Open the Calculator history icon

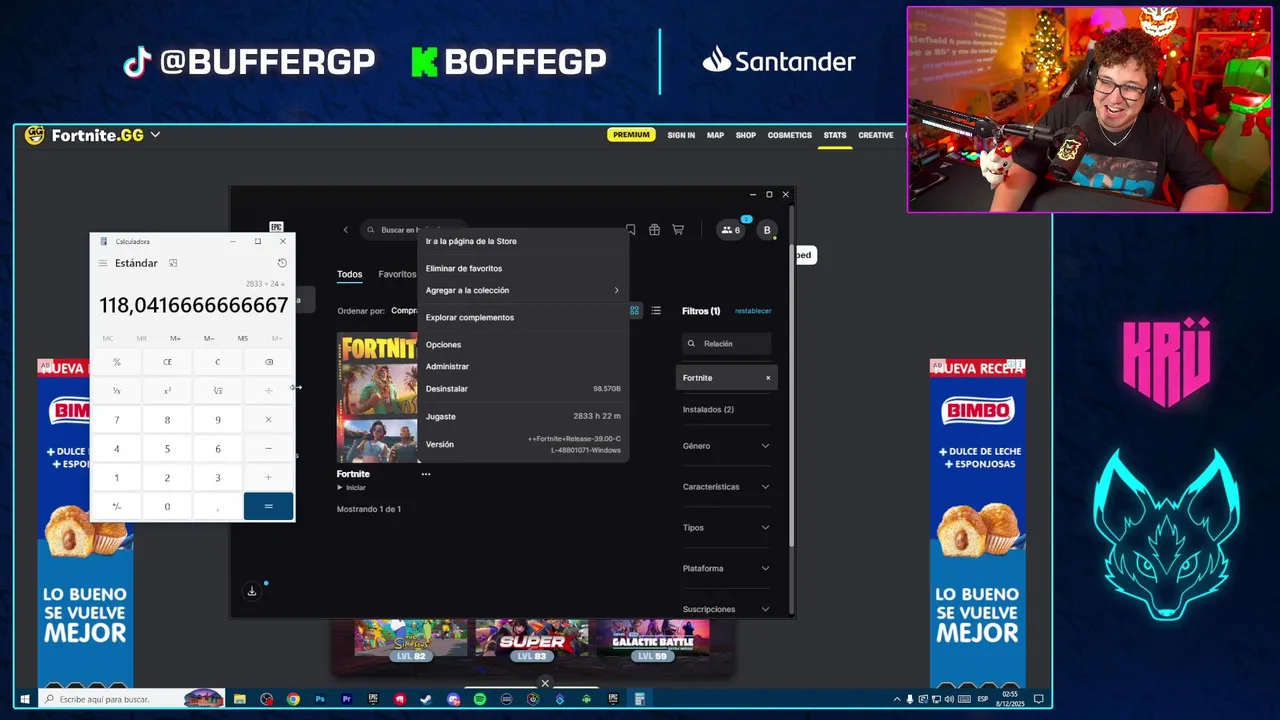[x=282, y=263]
